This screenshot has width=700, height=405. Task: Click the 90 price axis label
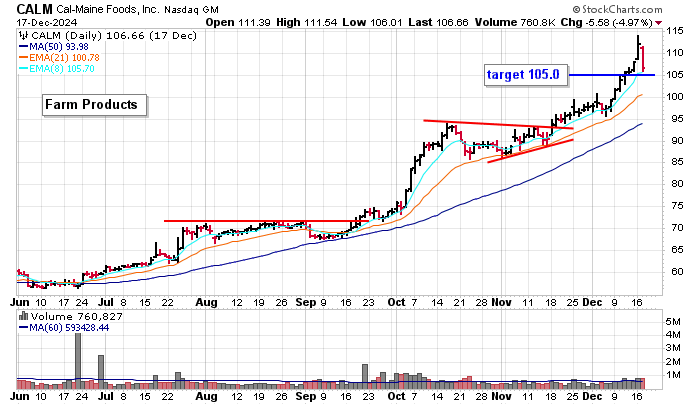click(x=677, y=140)
